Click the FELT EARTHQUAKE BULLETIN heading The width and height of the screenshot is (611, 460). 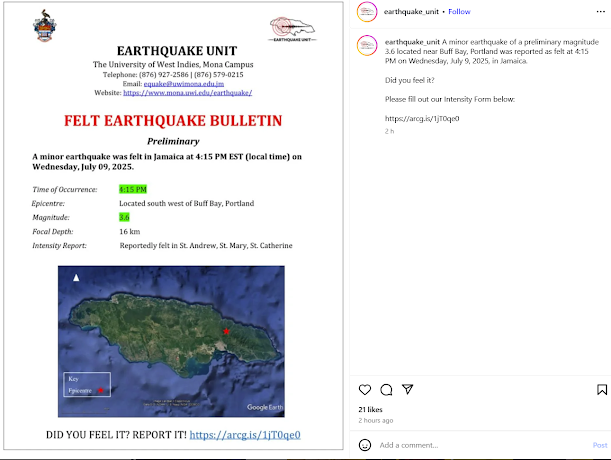point(173,121)
